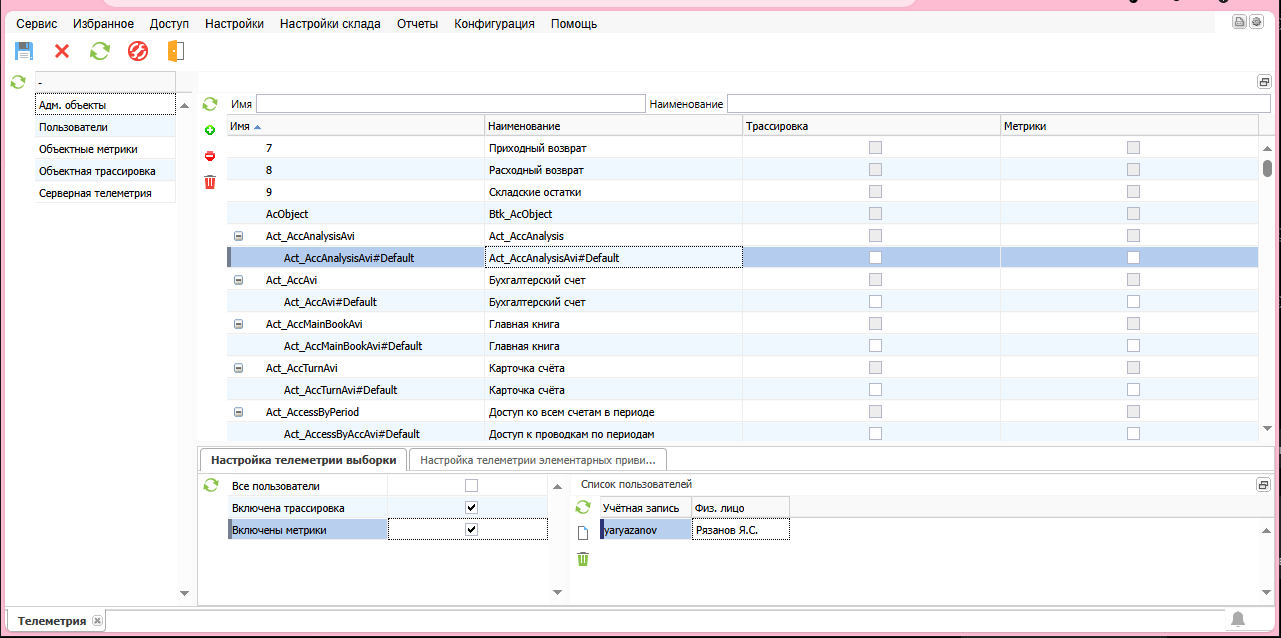
Task: Uncheck the "Включены метрики" checkbox
Action: (471, 530)
